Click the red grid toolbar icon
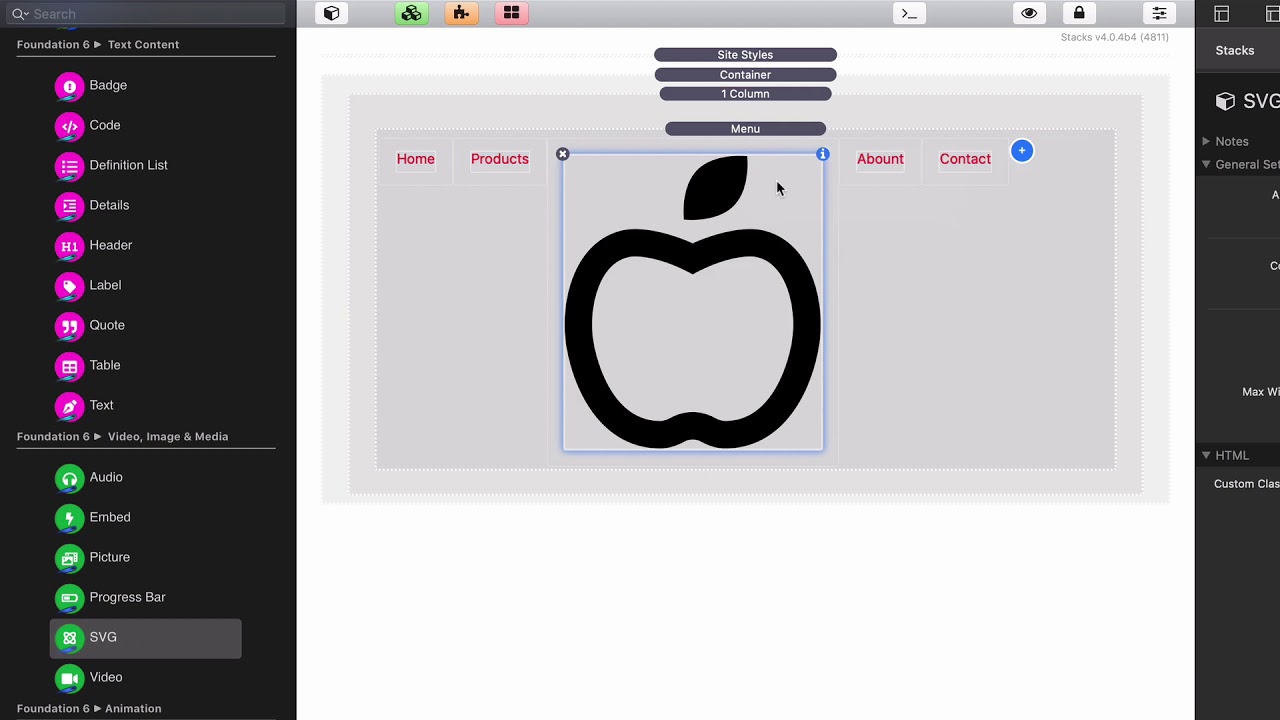1280x720 pixels. pyautogui.click(x=511, y=13)
